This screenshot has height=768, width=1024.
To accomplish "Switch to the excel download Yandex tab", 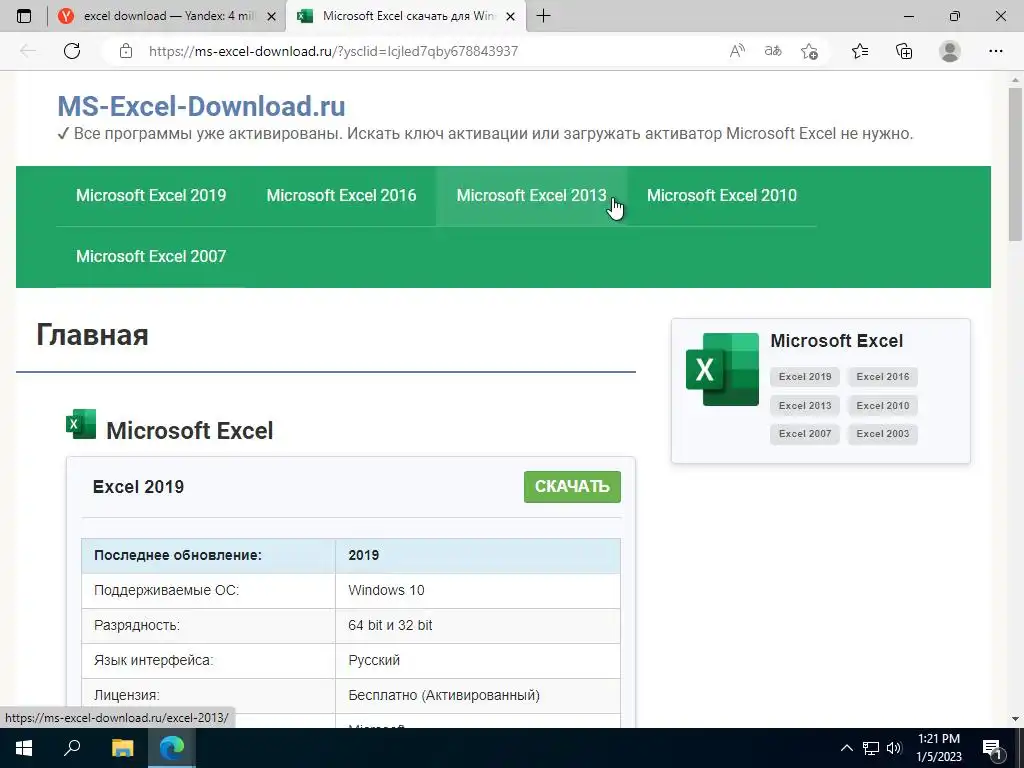I will pyautogui.click(x=167, y=16).
